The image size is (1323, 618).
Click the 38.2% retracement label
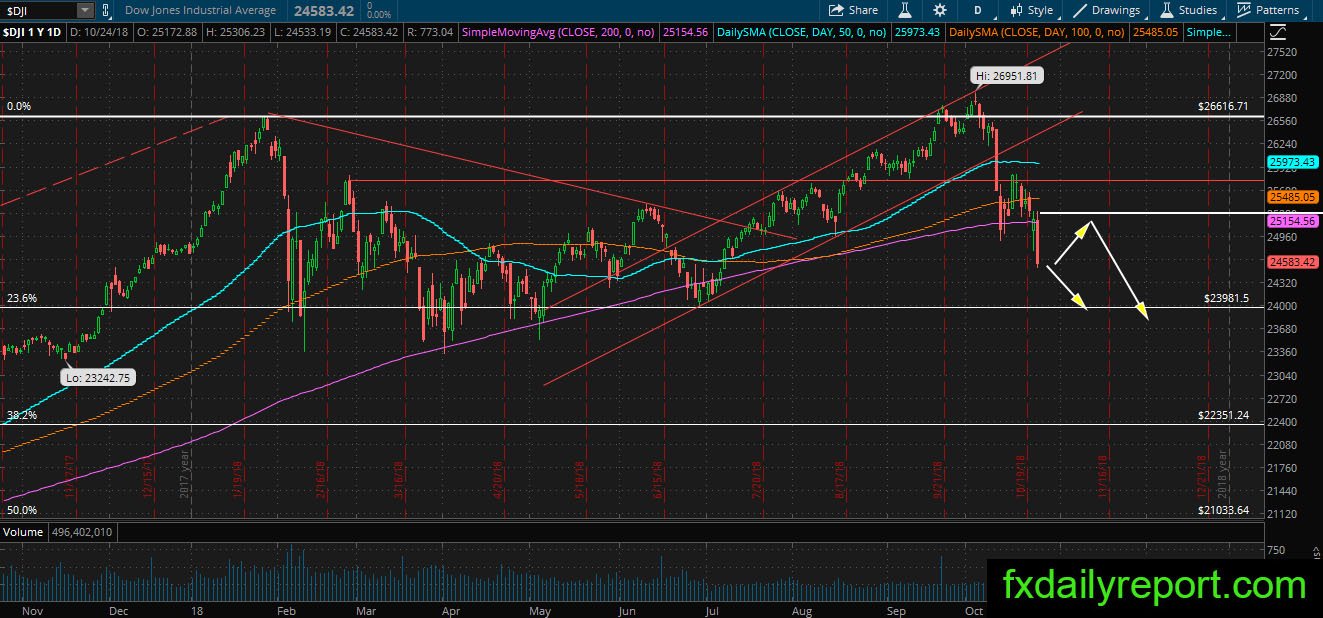click(x=20, y=415)
